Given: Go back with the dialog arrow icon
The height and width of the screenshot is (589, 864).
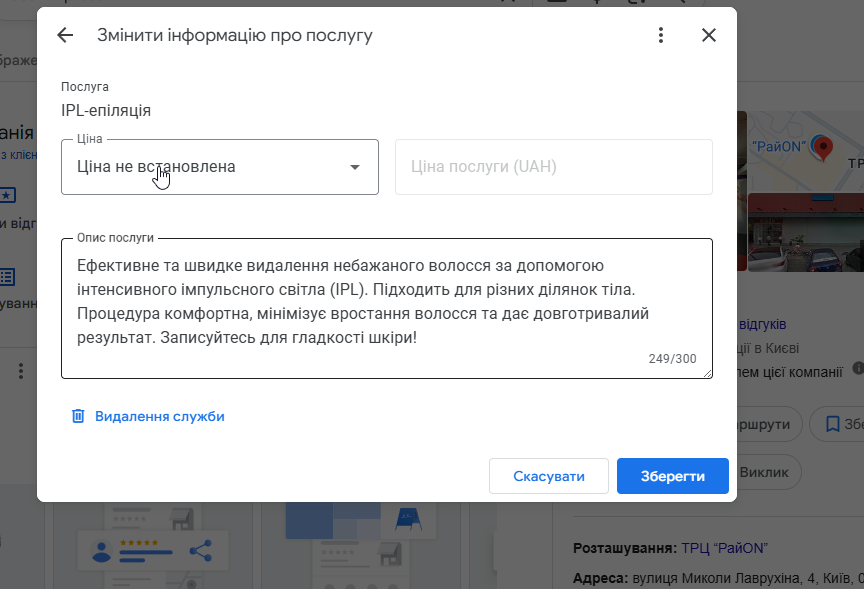Looking at the screenshot, I should point(65,35).
